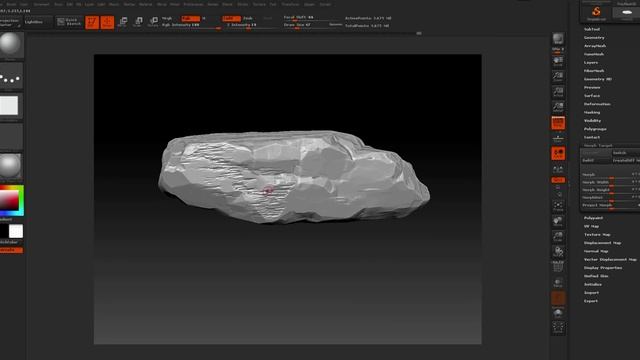This screenshot has height=360, width=640.
Task: Click the Scale view icon on right shelf
Action: 558,237
